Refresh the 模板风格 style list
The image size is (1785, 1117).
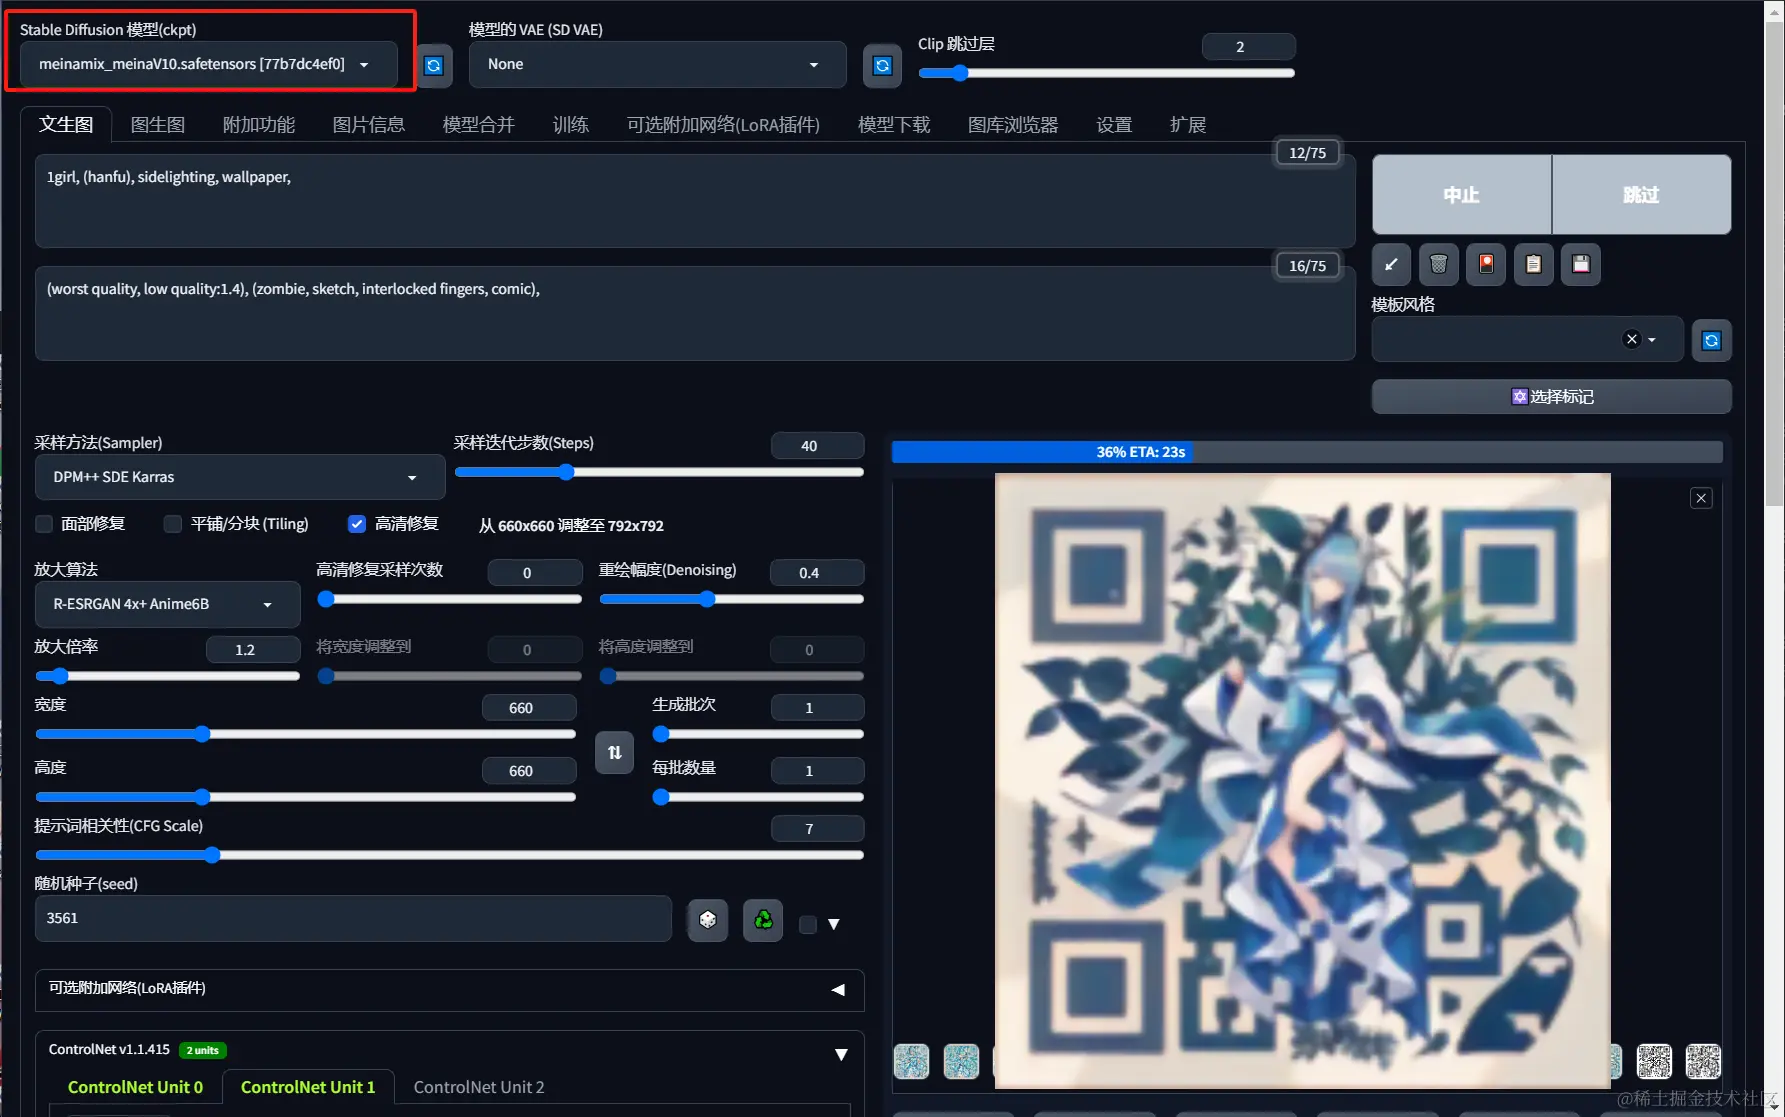[x=1711, y=340]
